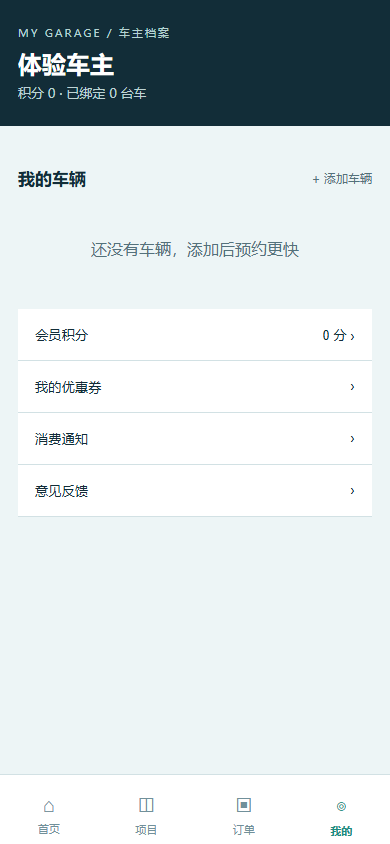Expand the chevron on 意见反馈 row
390x844 pixels.
click(352, 490)
